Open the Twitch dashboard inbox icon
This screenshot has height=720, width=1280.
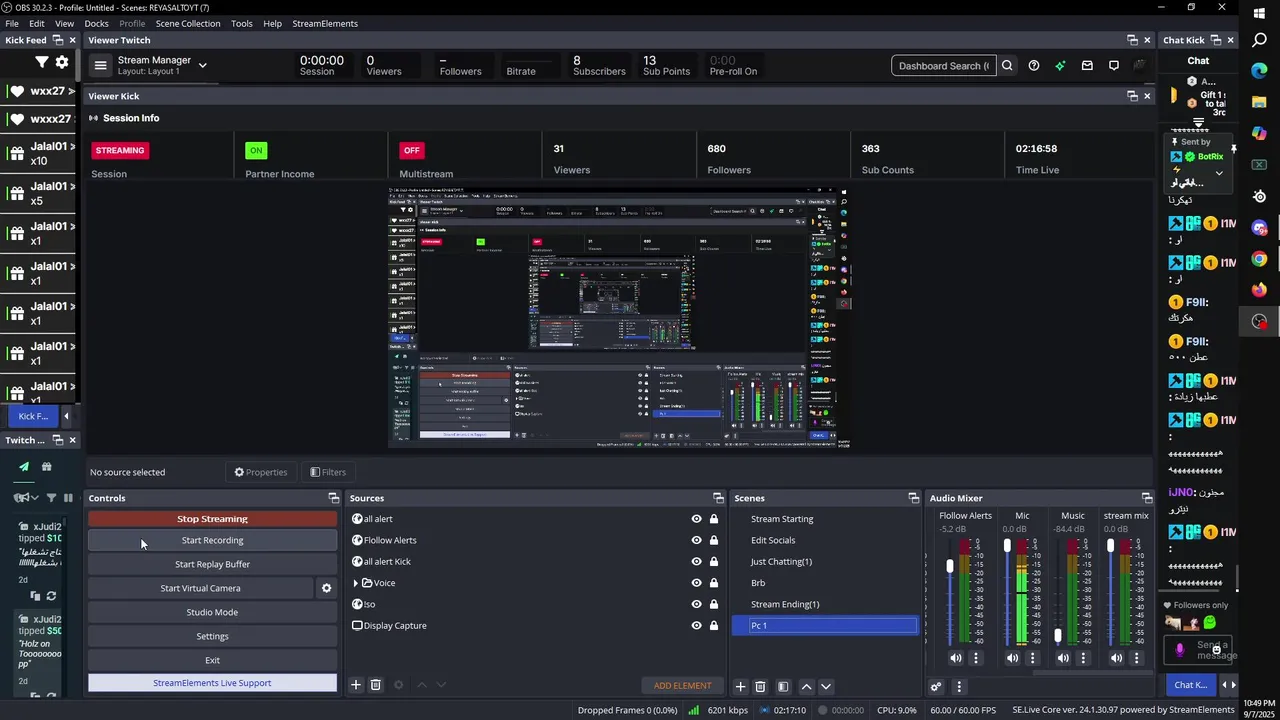click(x=1087, y=66)
